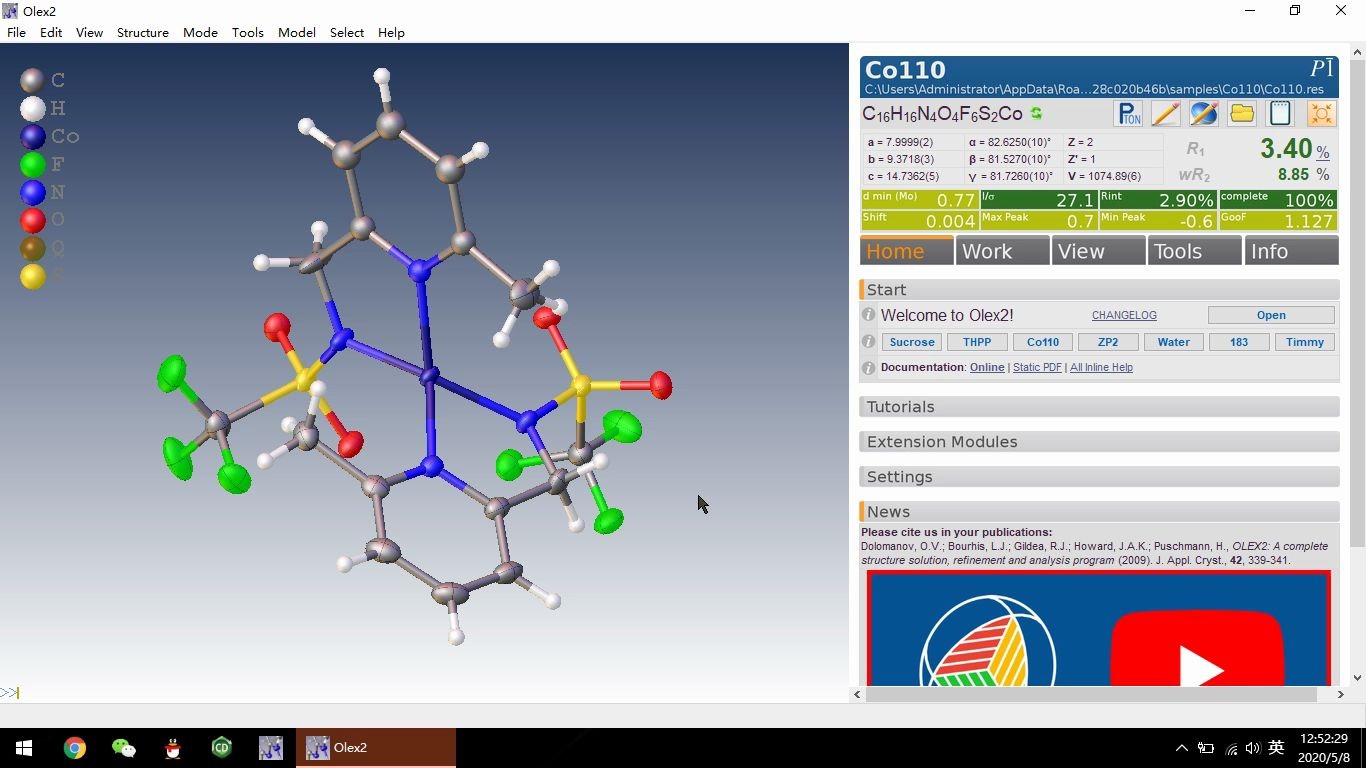This screenshot has width=1366, height=768.
Task: Load the ZP2 sample structure
Action: 1108,342
